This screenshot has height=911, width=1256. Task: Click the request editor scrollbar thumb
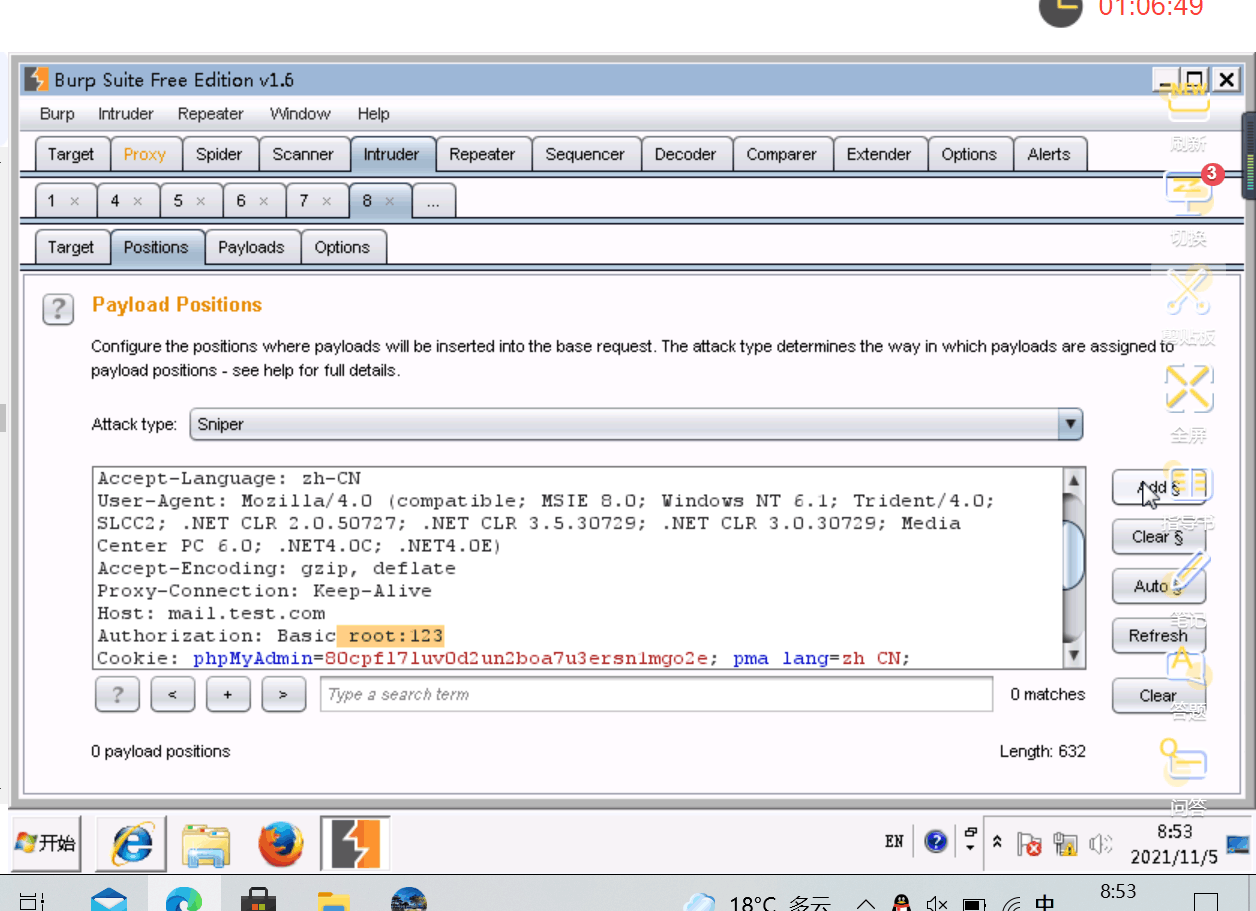coord(1074,555)
